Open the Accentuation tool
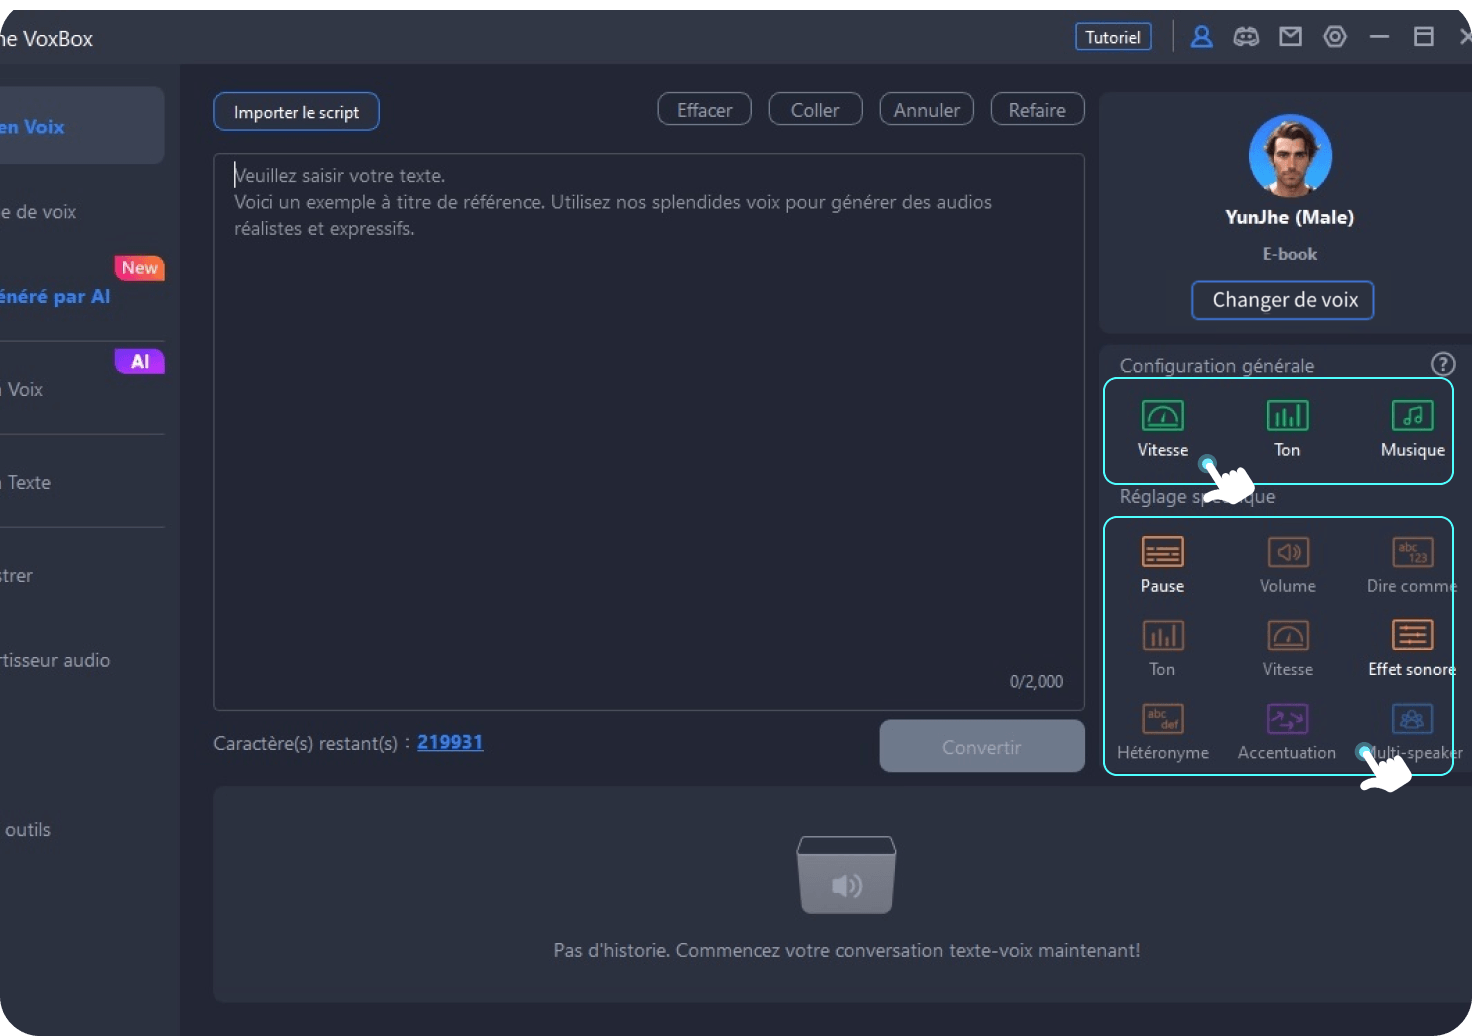Screen dimensions: 1472x1036 pyautogui.click(x=1287, y=719)
